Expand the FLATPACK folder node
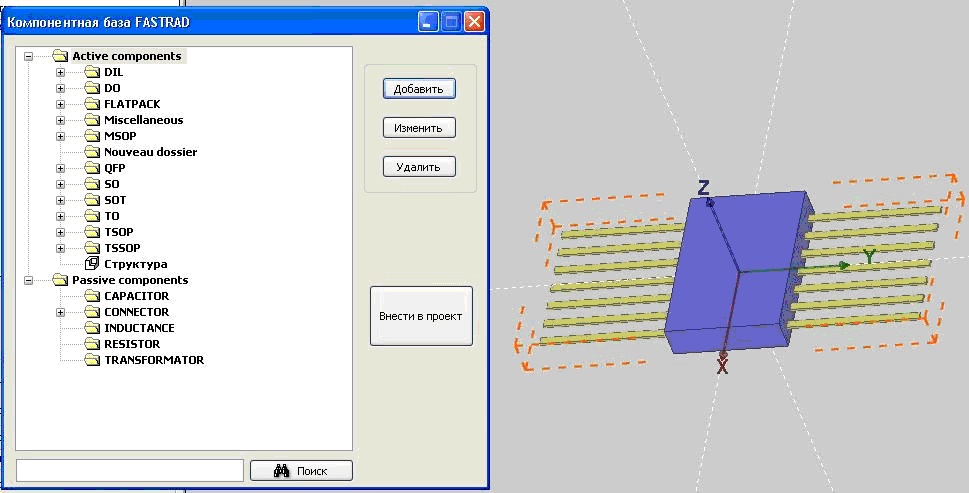The width and height of the screenshot is (969, 493). (61, 104)
